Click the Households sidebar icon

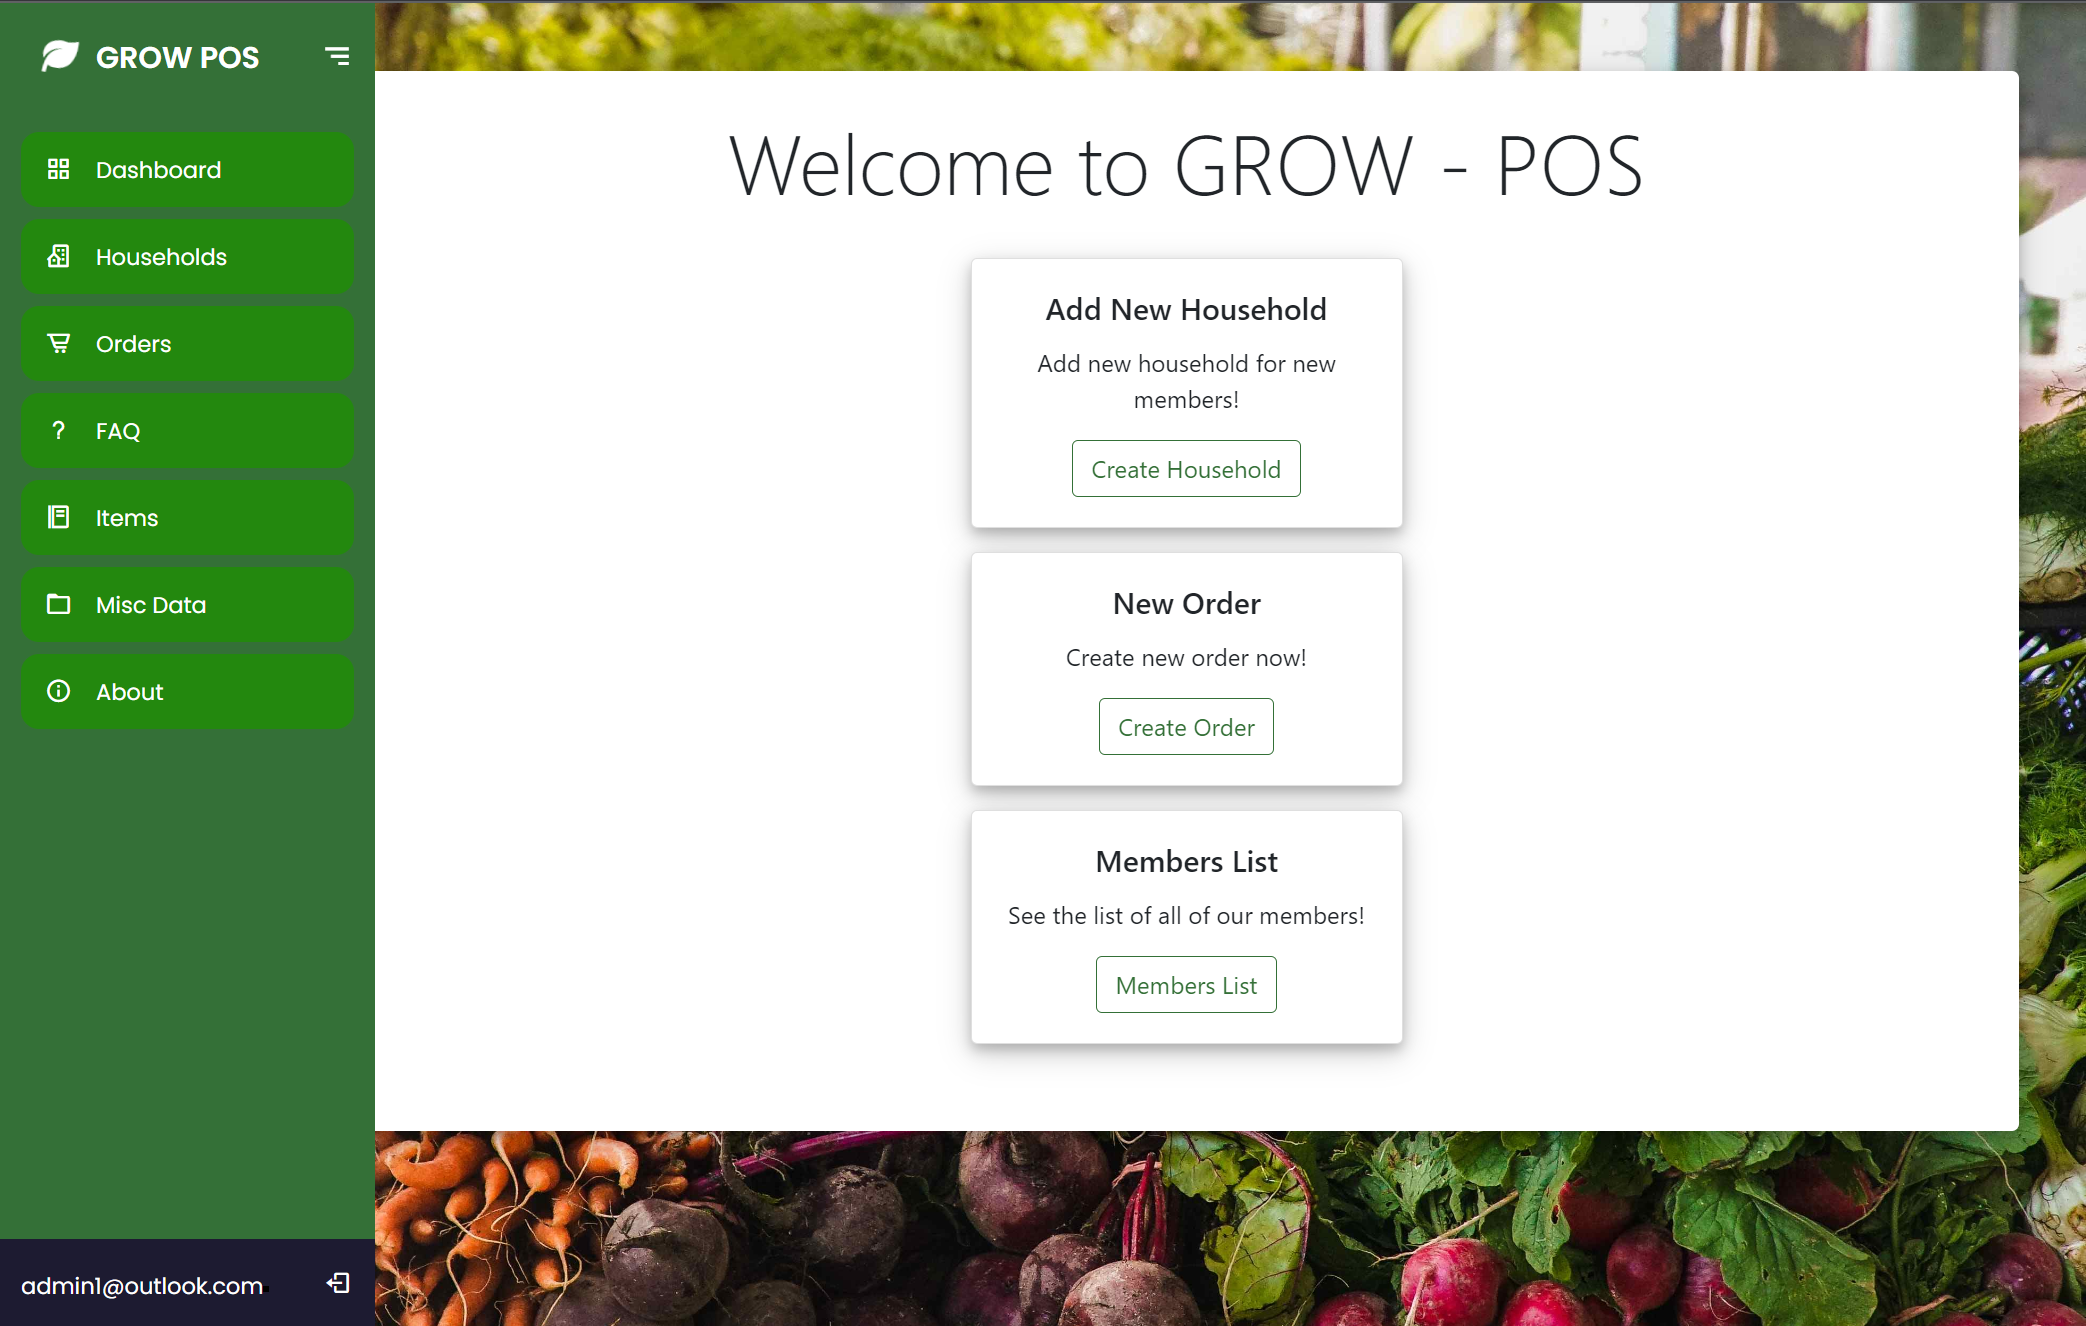point(56,255)
